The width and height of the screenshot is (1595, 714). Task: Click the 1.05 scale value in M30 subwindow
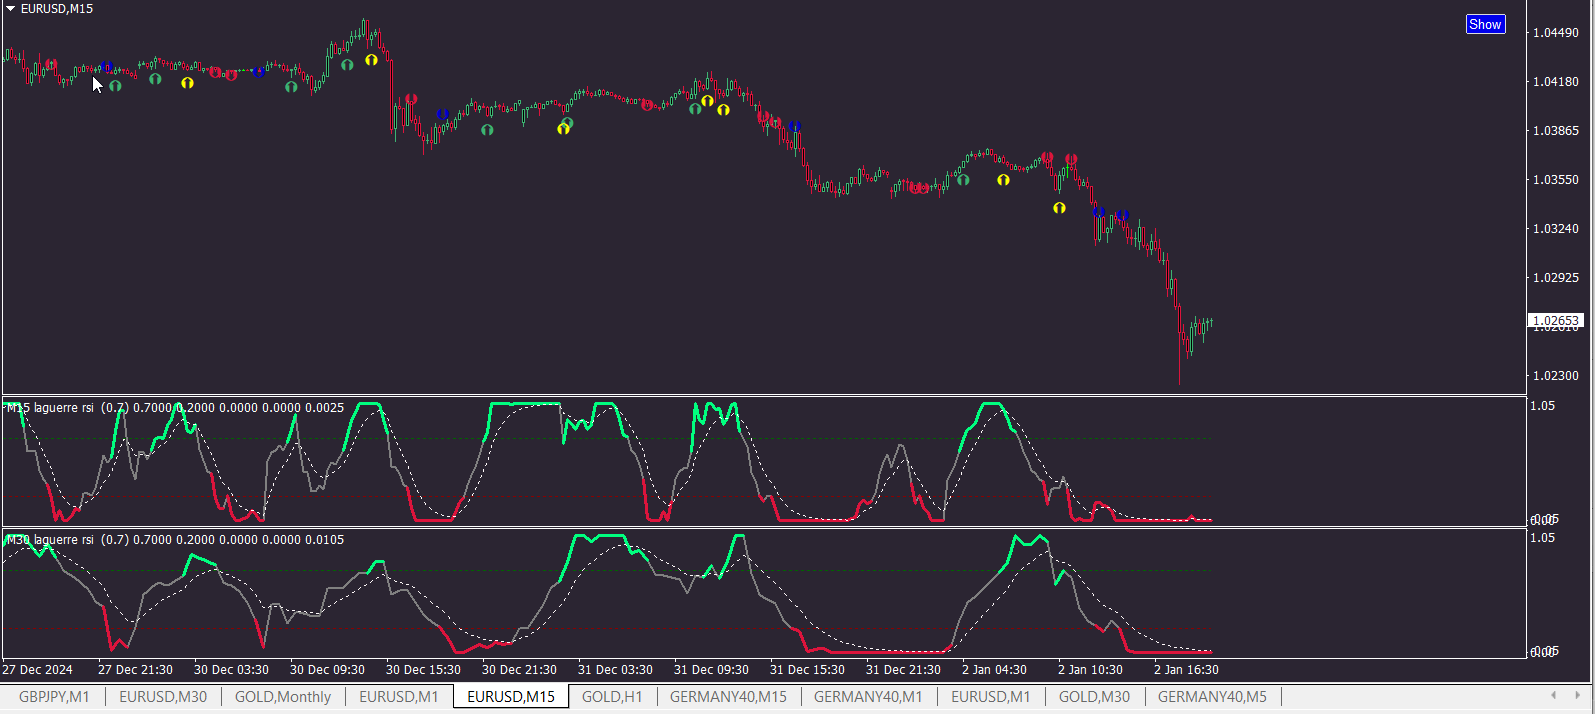(x=1543, y=538)
